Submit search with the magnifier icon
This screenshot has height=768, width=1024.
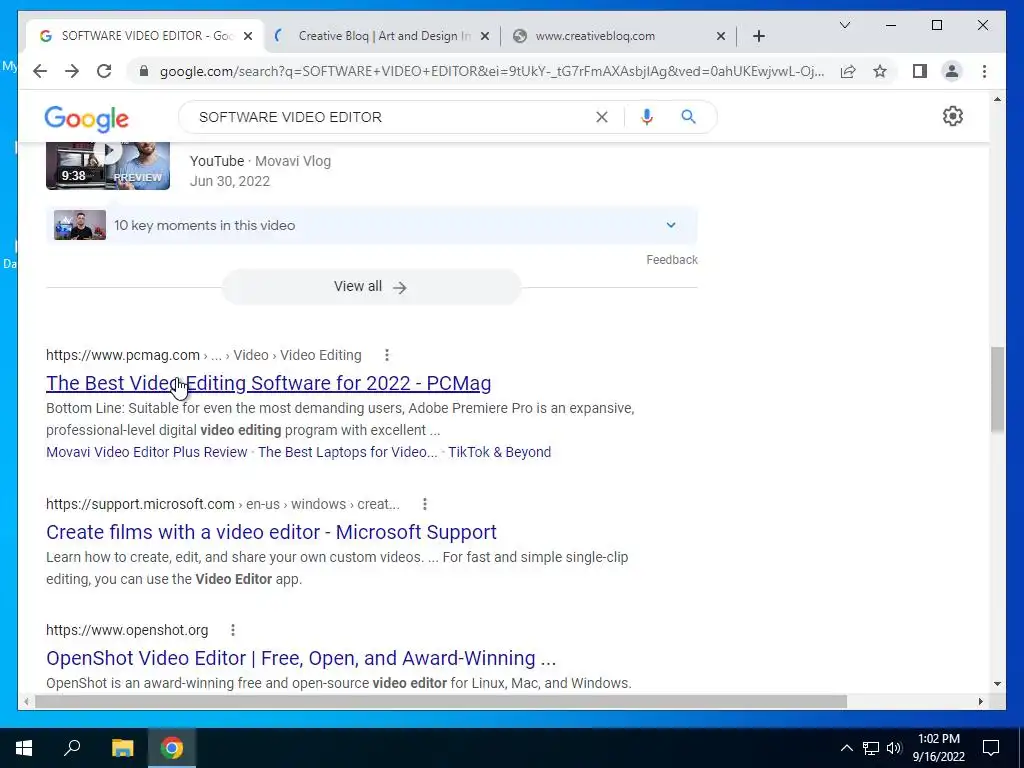(688, 117)
